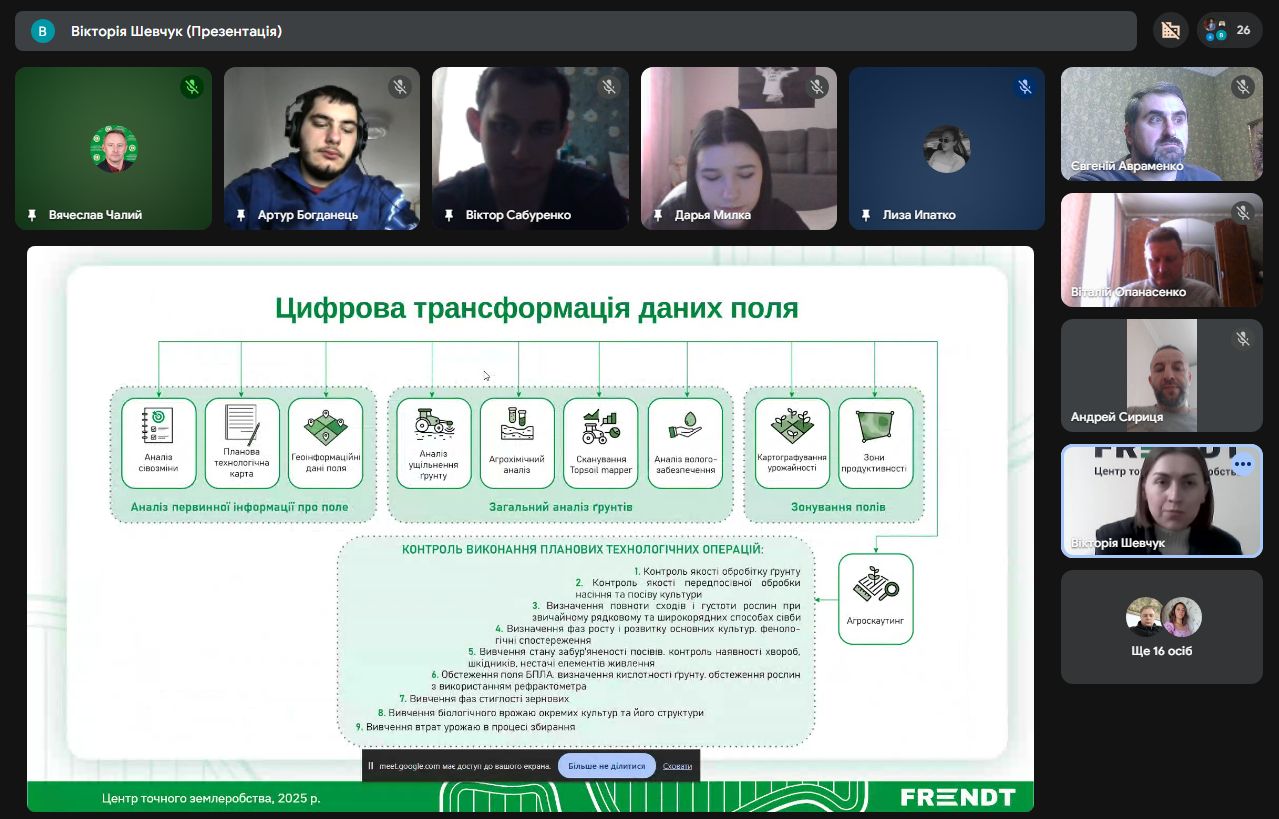Viewport: 1279px width, 819px height.
Task: Click the crossed-out organization icon in top bar
Action: [x=1170, y=30]
